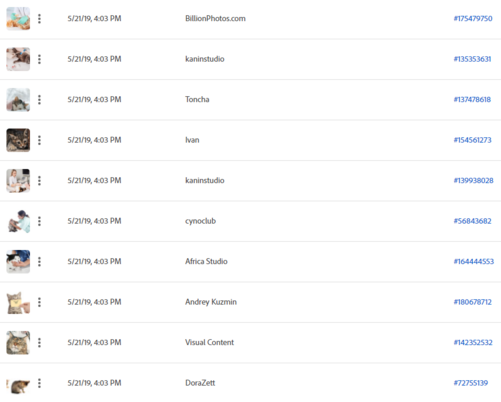Image resolution: width=501 pixels, height=402 pixels.
Task: Open more options for cynoclub row
Action: [39, 221]
